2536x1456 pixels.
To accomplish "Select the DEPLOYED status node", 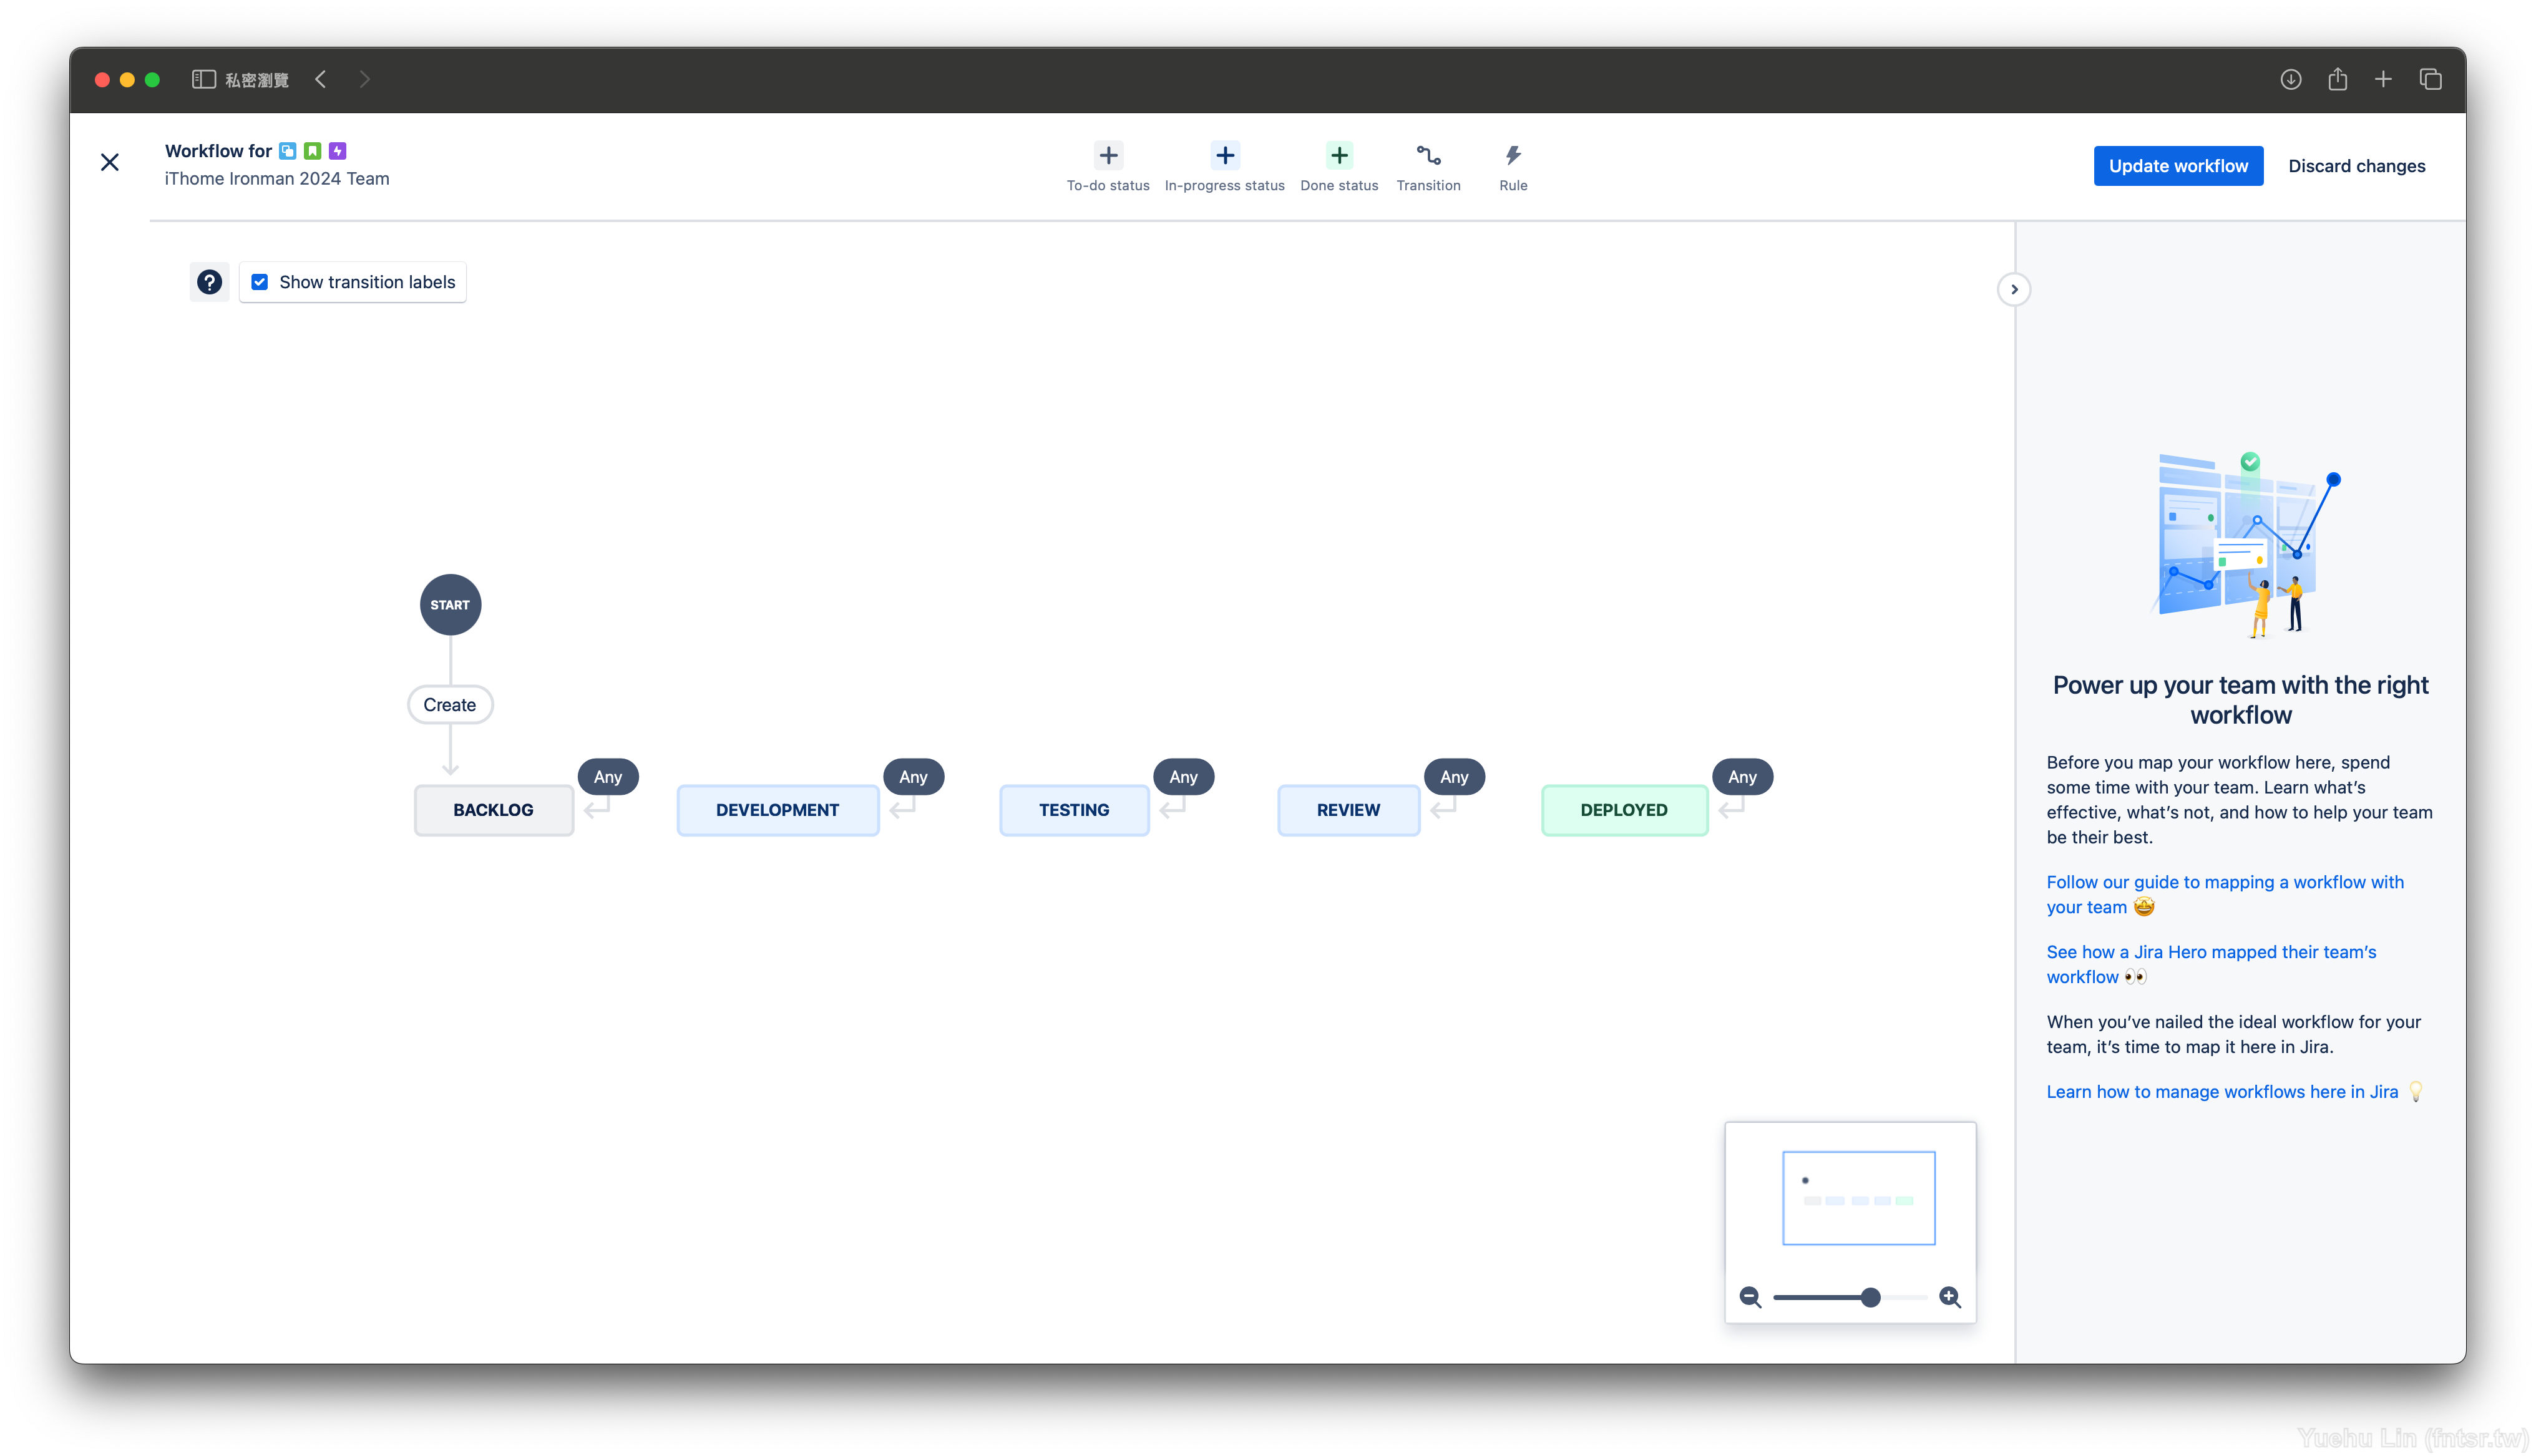I will [1623, 808].
